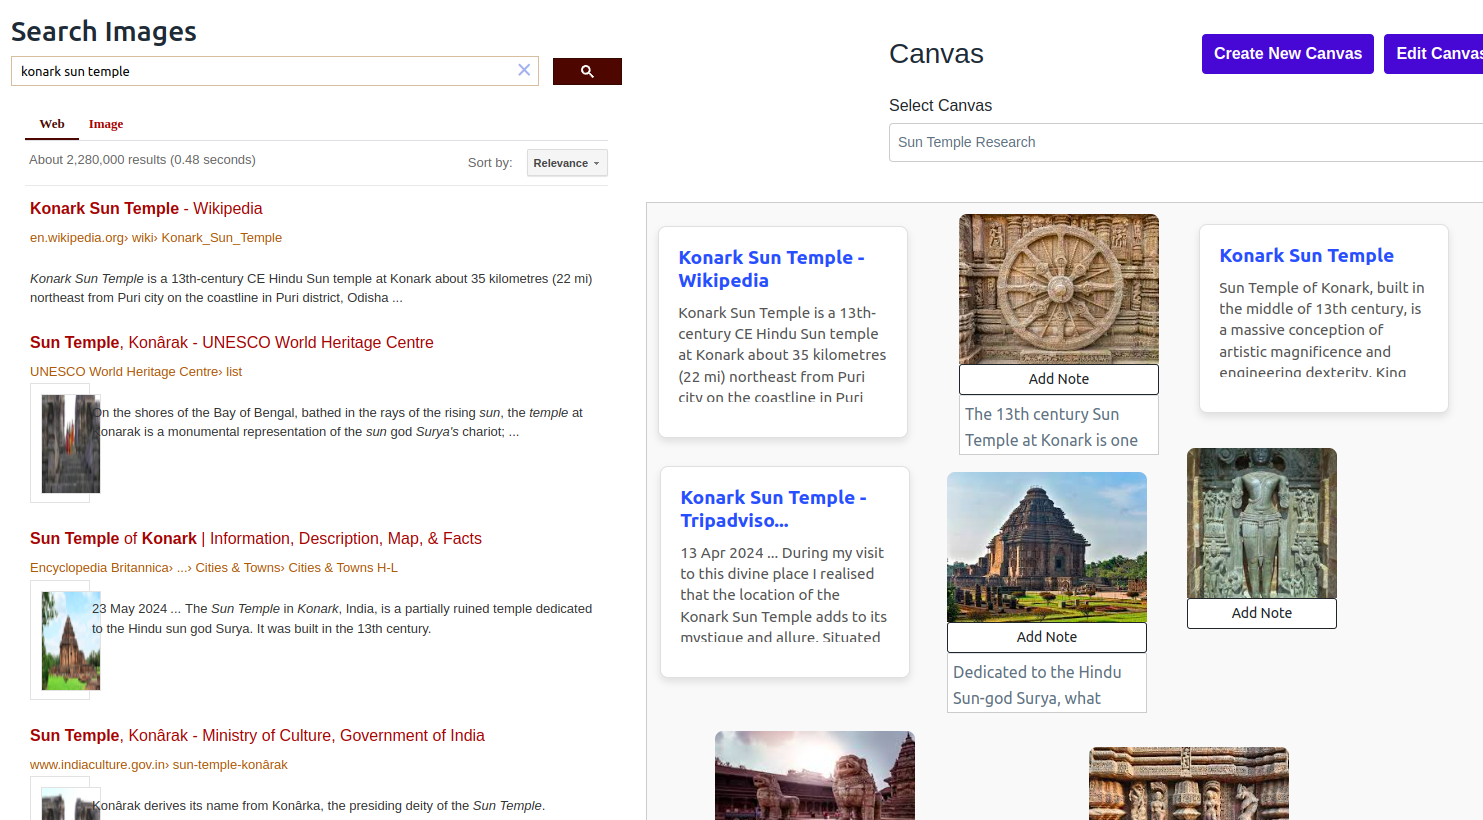
Task: Open the Britannica Sun Temple of Konark result
Action: [257, 538]
